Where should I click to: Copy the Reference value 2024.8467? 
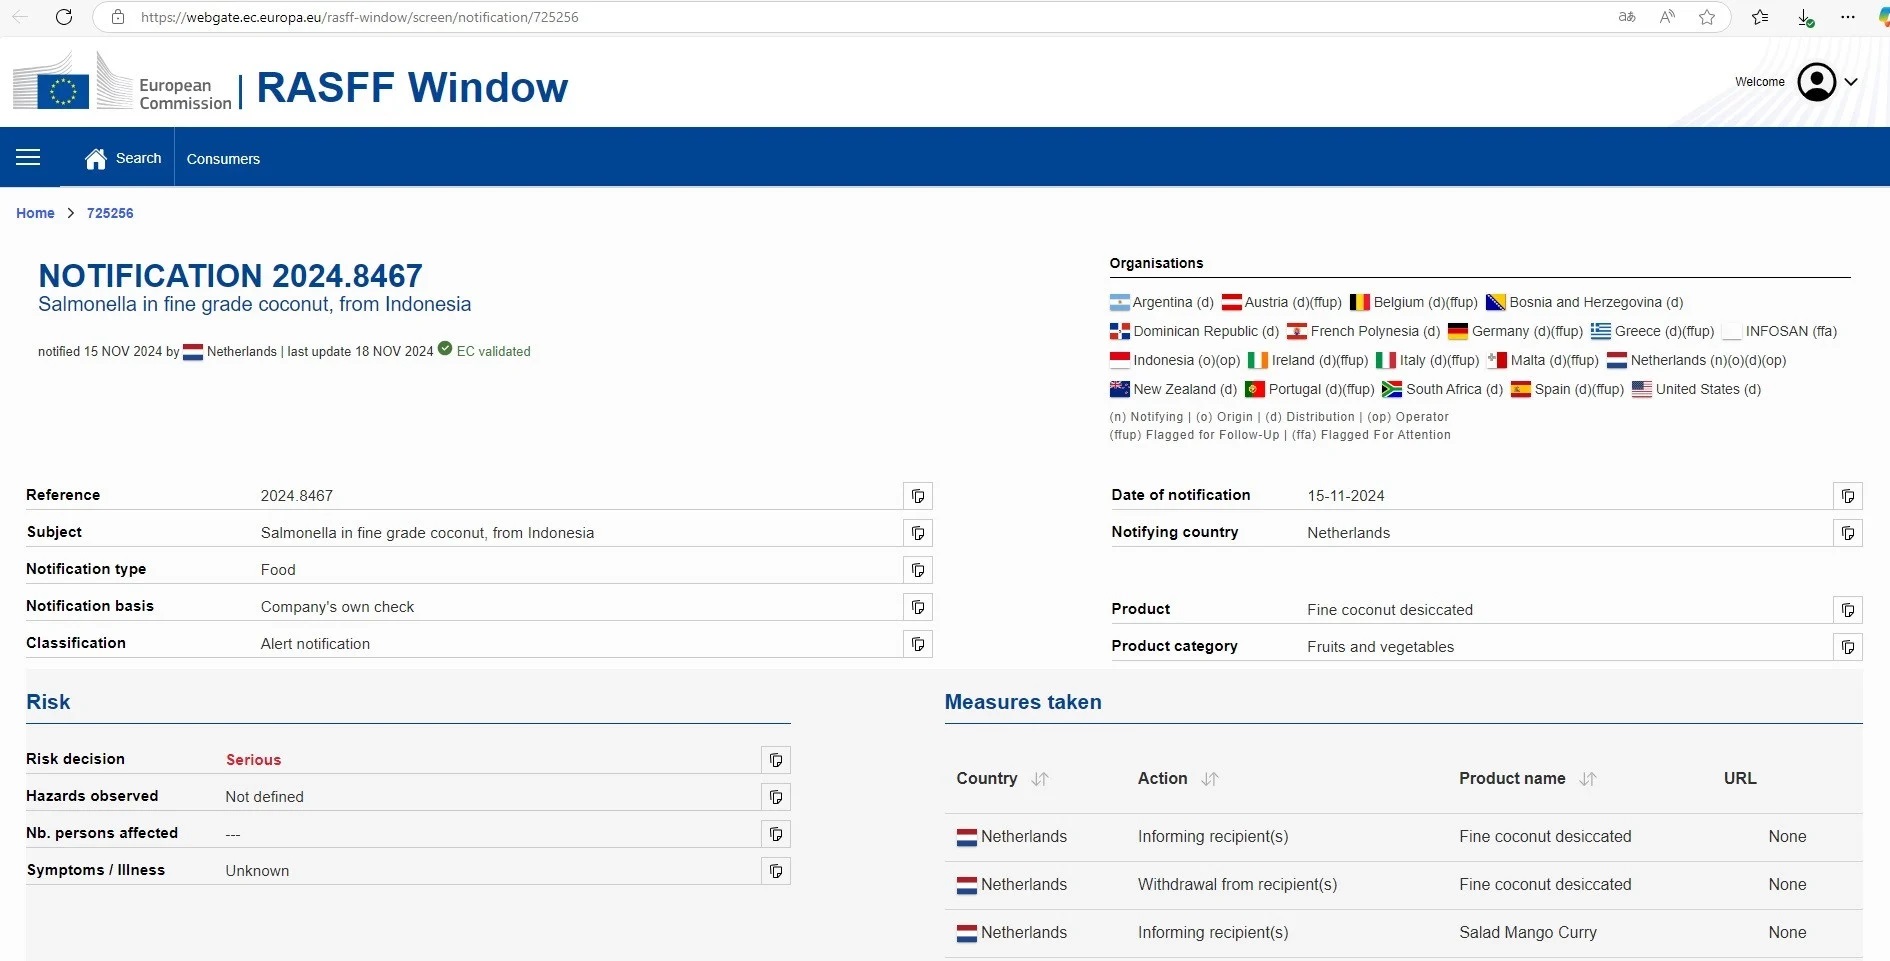tap(917, 496)
